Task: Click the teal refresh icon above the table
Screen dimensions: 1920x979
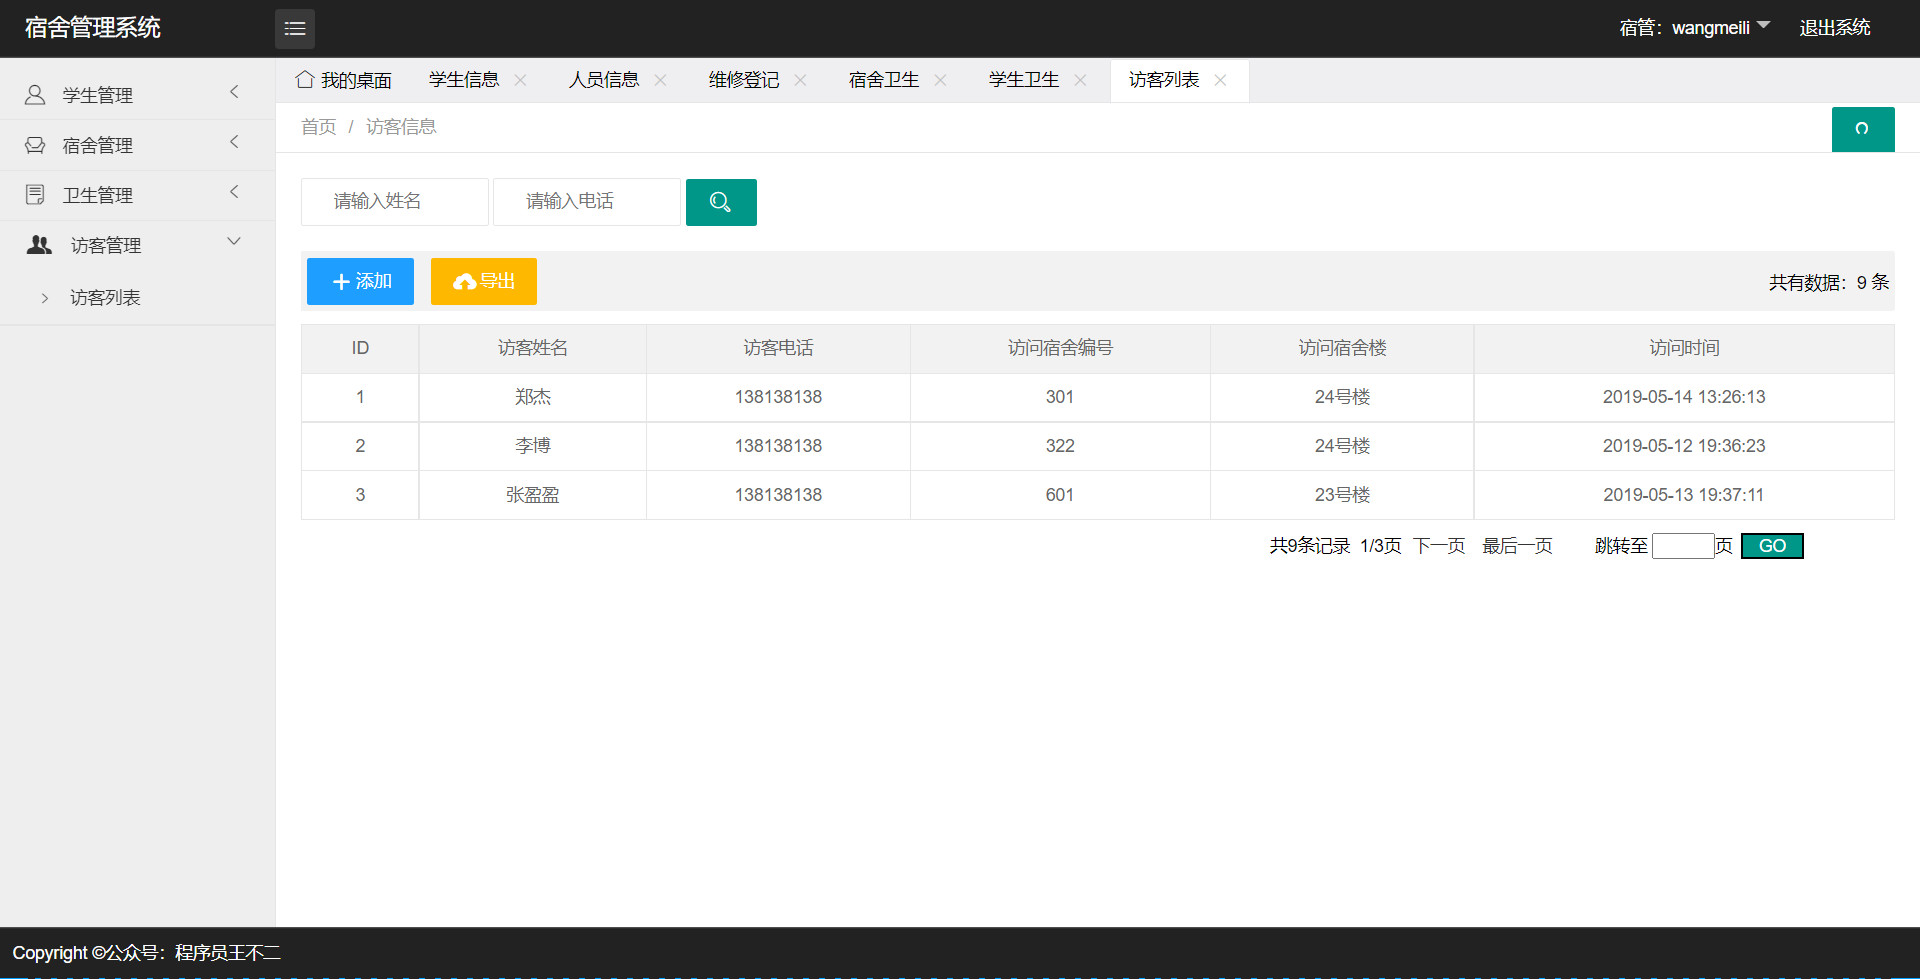Action: click(1862, 129)
